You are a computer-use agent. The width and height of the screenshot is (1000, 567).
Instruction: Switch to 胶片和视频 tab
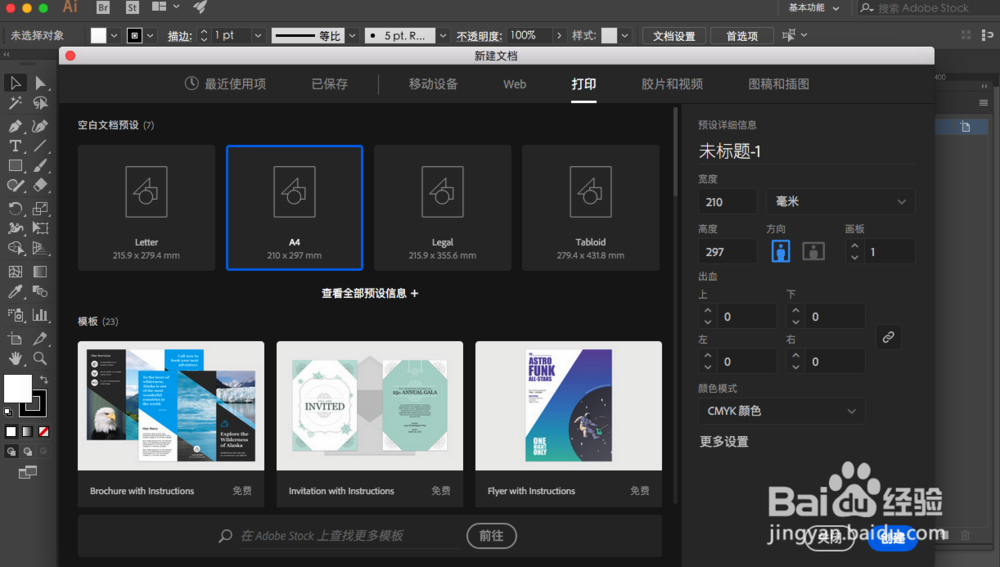(x=672, y=84)
